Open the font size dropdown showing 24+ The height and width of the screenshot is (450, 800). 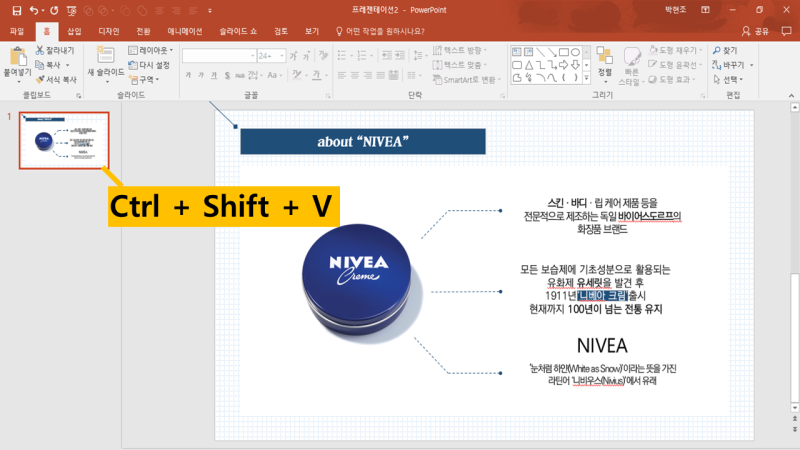282,56
